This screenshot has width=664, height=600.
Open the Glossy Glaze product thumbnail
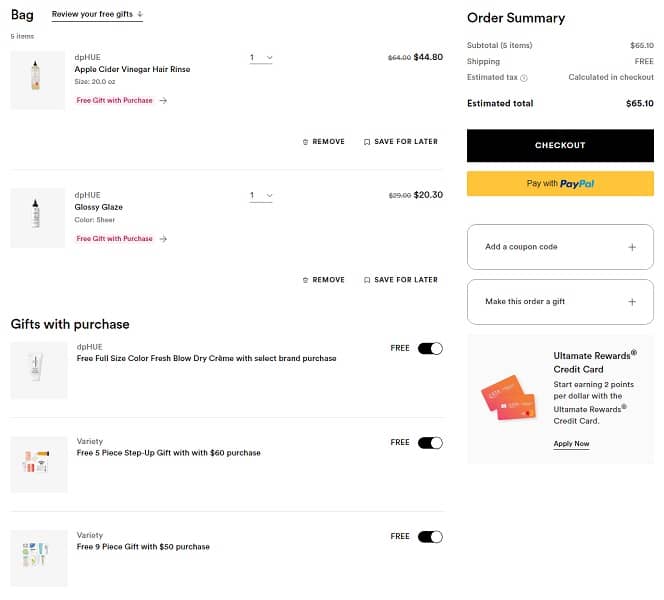click(38, 218)
